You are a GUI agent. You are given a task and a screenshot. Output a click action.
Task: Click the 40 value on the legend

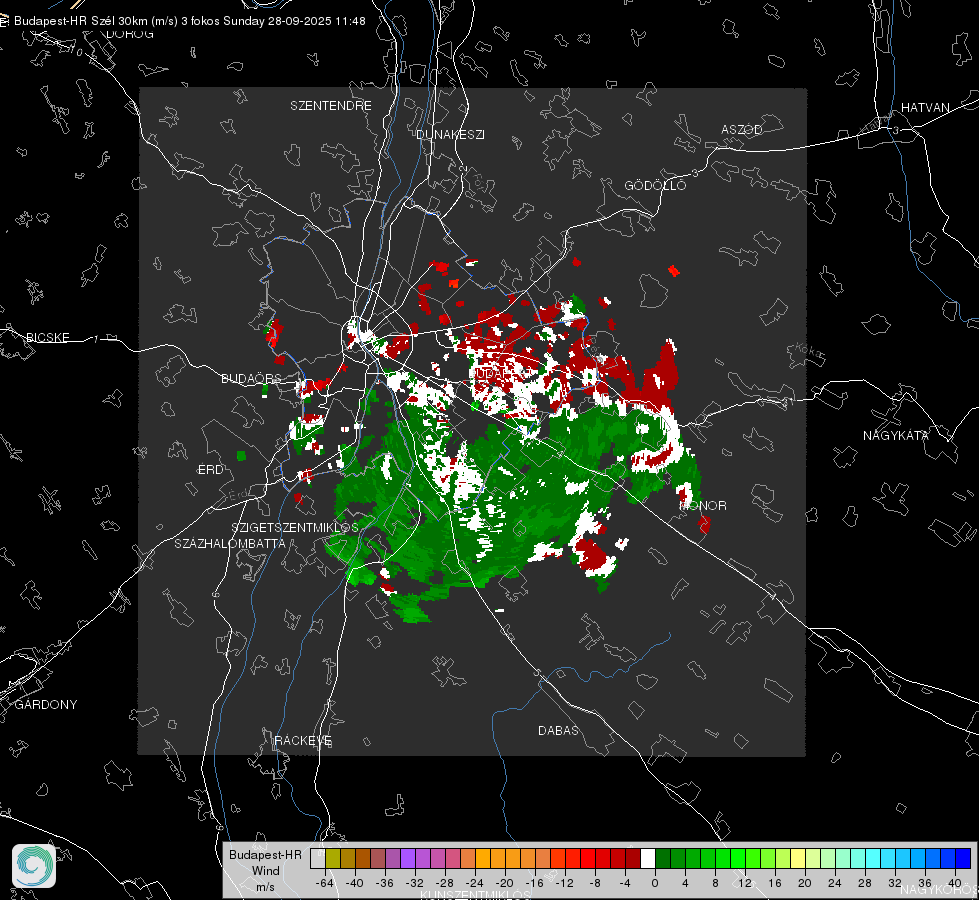click(954, 883)
